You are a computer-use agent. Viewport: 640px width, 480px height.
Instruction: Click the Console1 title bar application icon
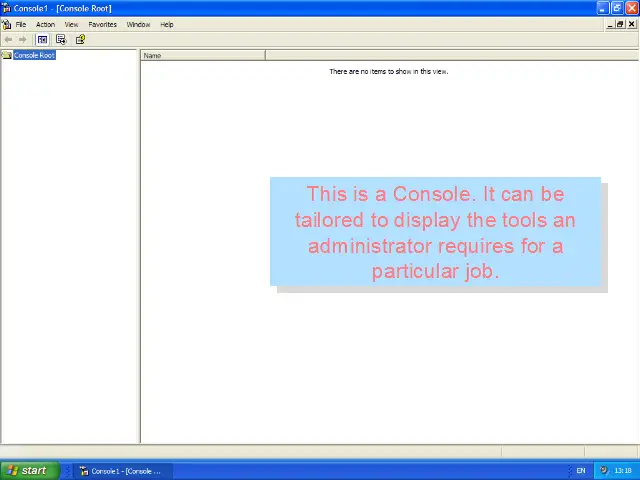6,8
